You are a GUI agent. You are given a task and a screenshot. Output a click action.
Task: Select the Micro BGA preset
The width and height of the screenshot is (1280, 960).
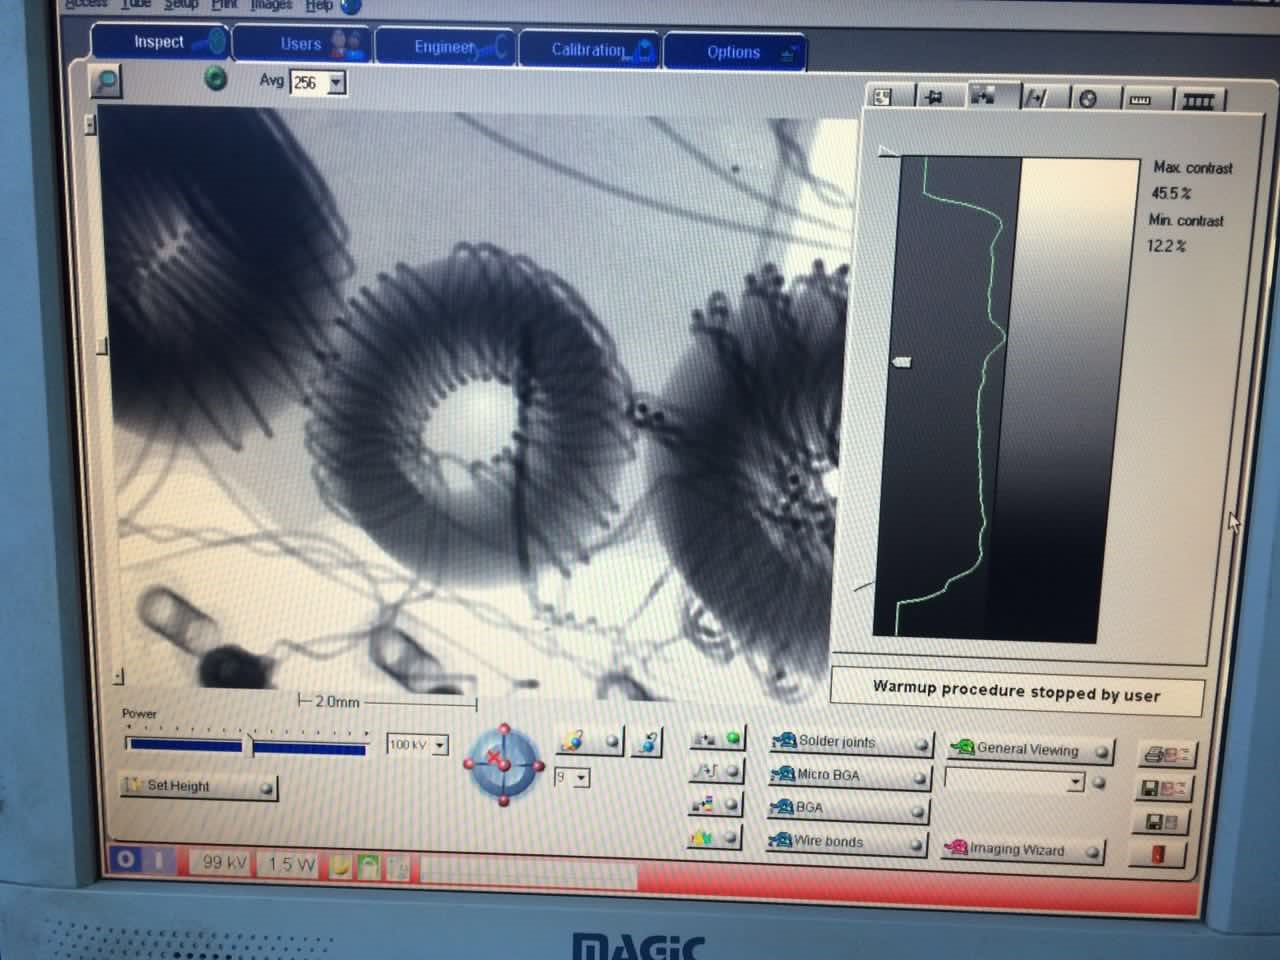(848, 776)
